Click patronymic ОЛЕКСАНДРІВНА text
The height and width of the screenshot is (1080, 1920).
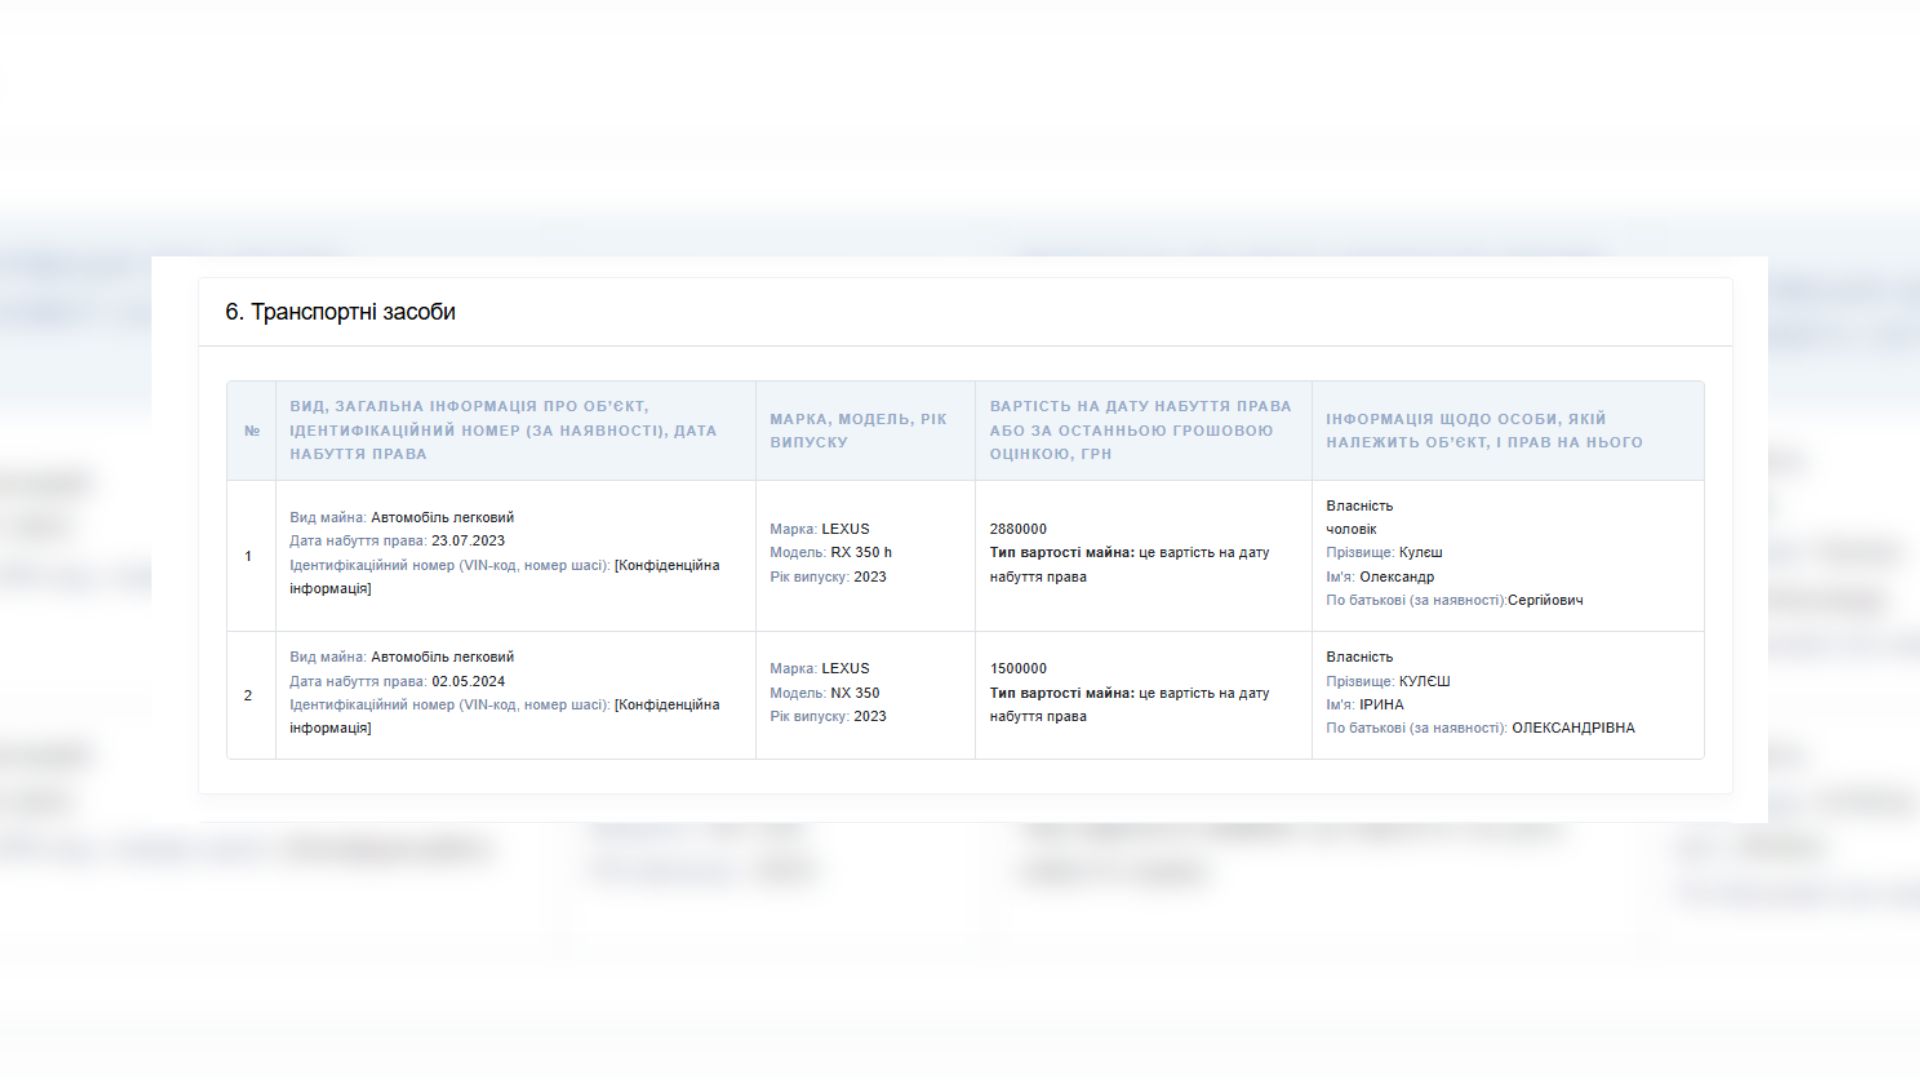[1573, 728]
